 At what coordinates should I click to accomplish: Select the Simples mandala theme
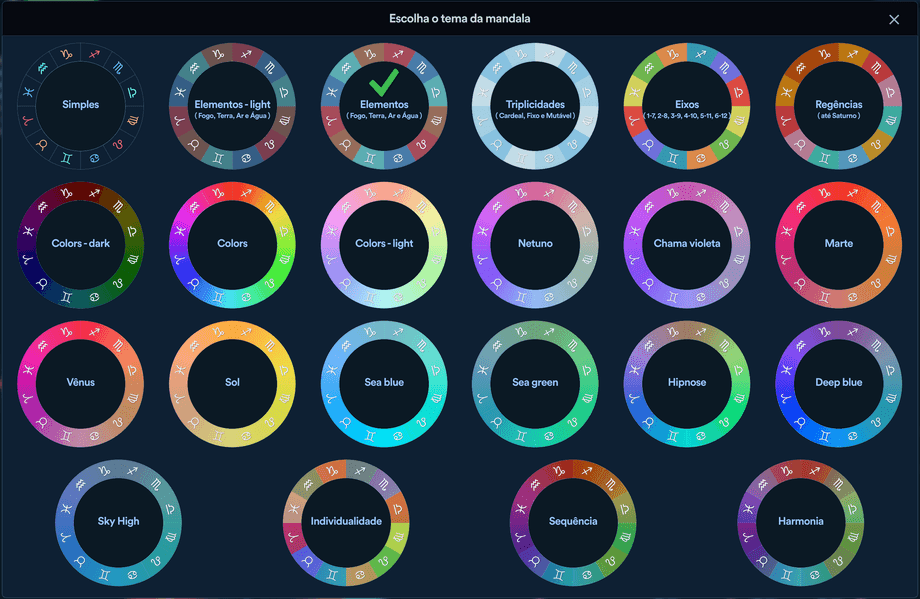coord(80,106)
